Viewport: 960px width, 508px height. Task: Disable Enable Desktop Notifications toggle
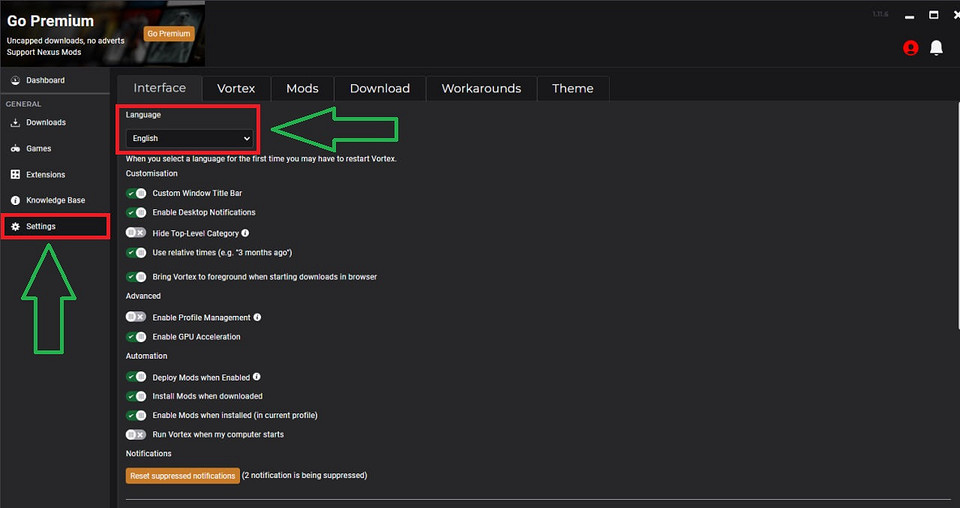point(136,213)
